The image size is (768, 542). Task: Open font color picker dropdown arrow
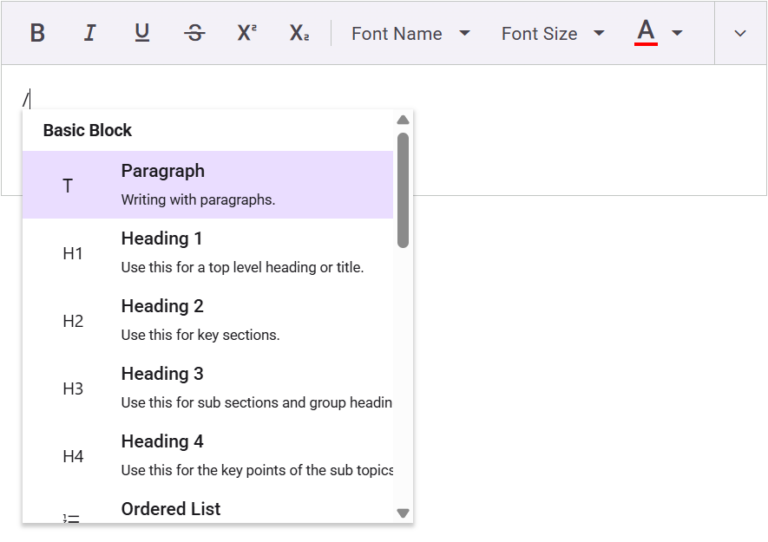point(678,33)
